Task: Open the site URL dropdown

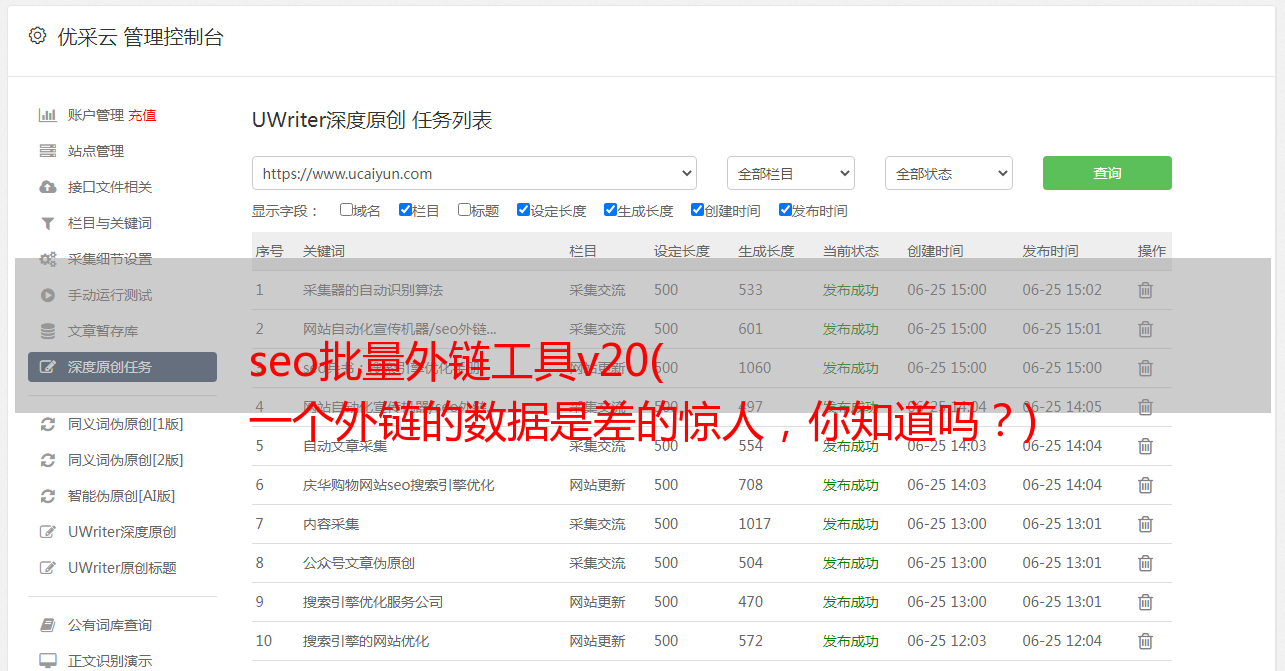Action: point(474,173)
